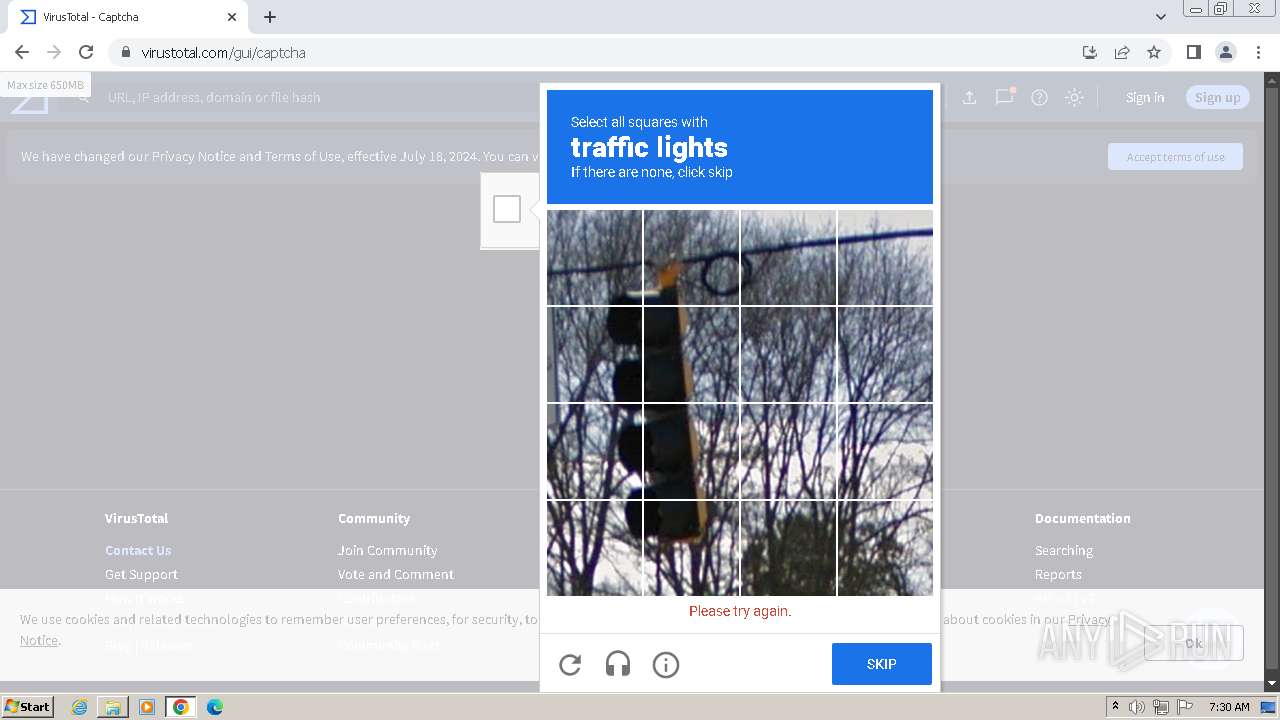Open volume control in system tray
1280x720 pixels.
coord(1137,707)
